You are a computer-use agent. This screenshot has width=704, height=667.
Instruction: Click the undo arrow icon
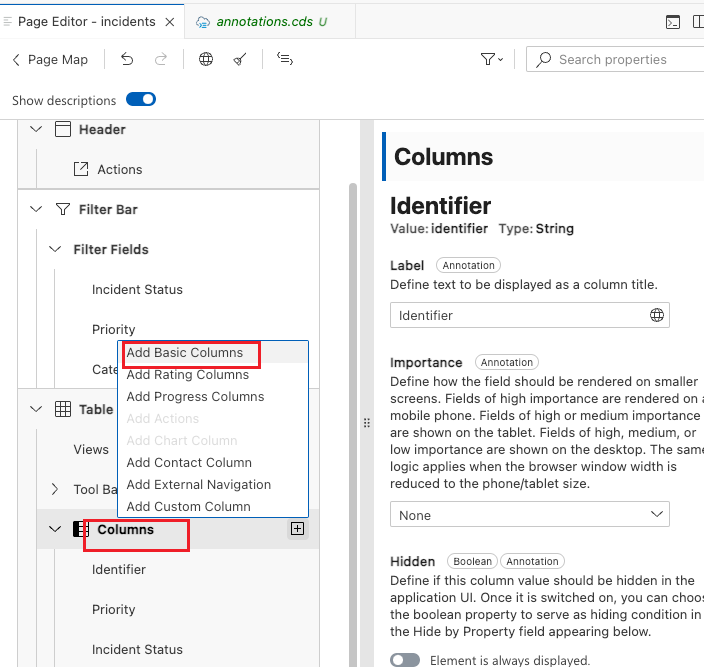127,60
